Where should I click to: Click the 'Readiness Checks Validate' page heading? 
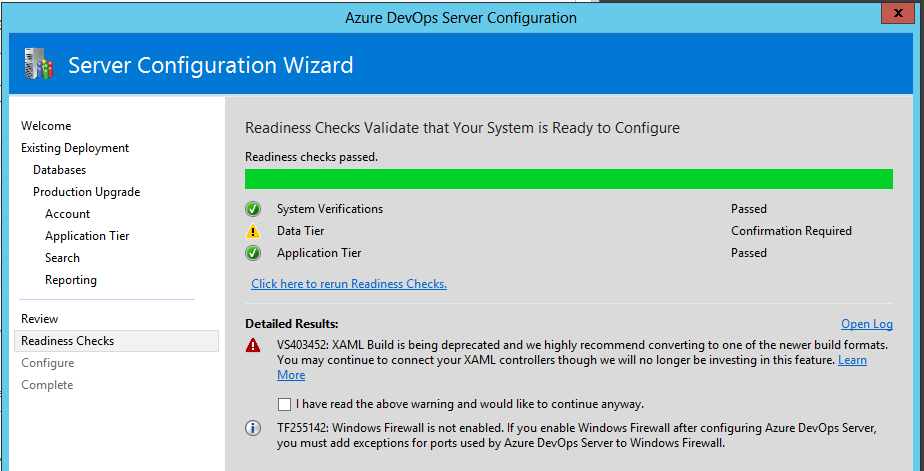(x=463, y=128)
